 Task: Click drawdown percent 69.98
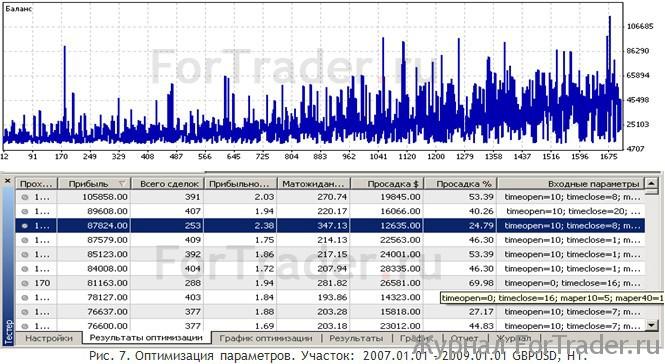tap(481, 283)
